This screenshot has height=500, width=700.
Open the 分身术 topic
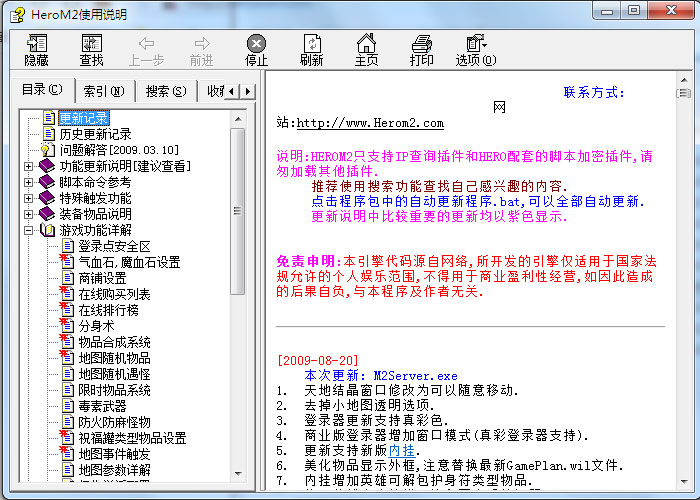[x=96, y=326]
